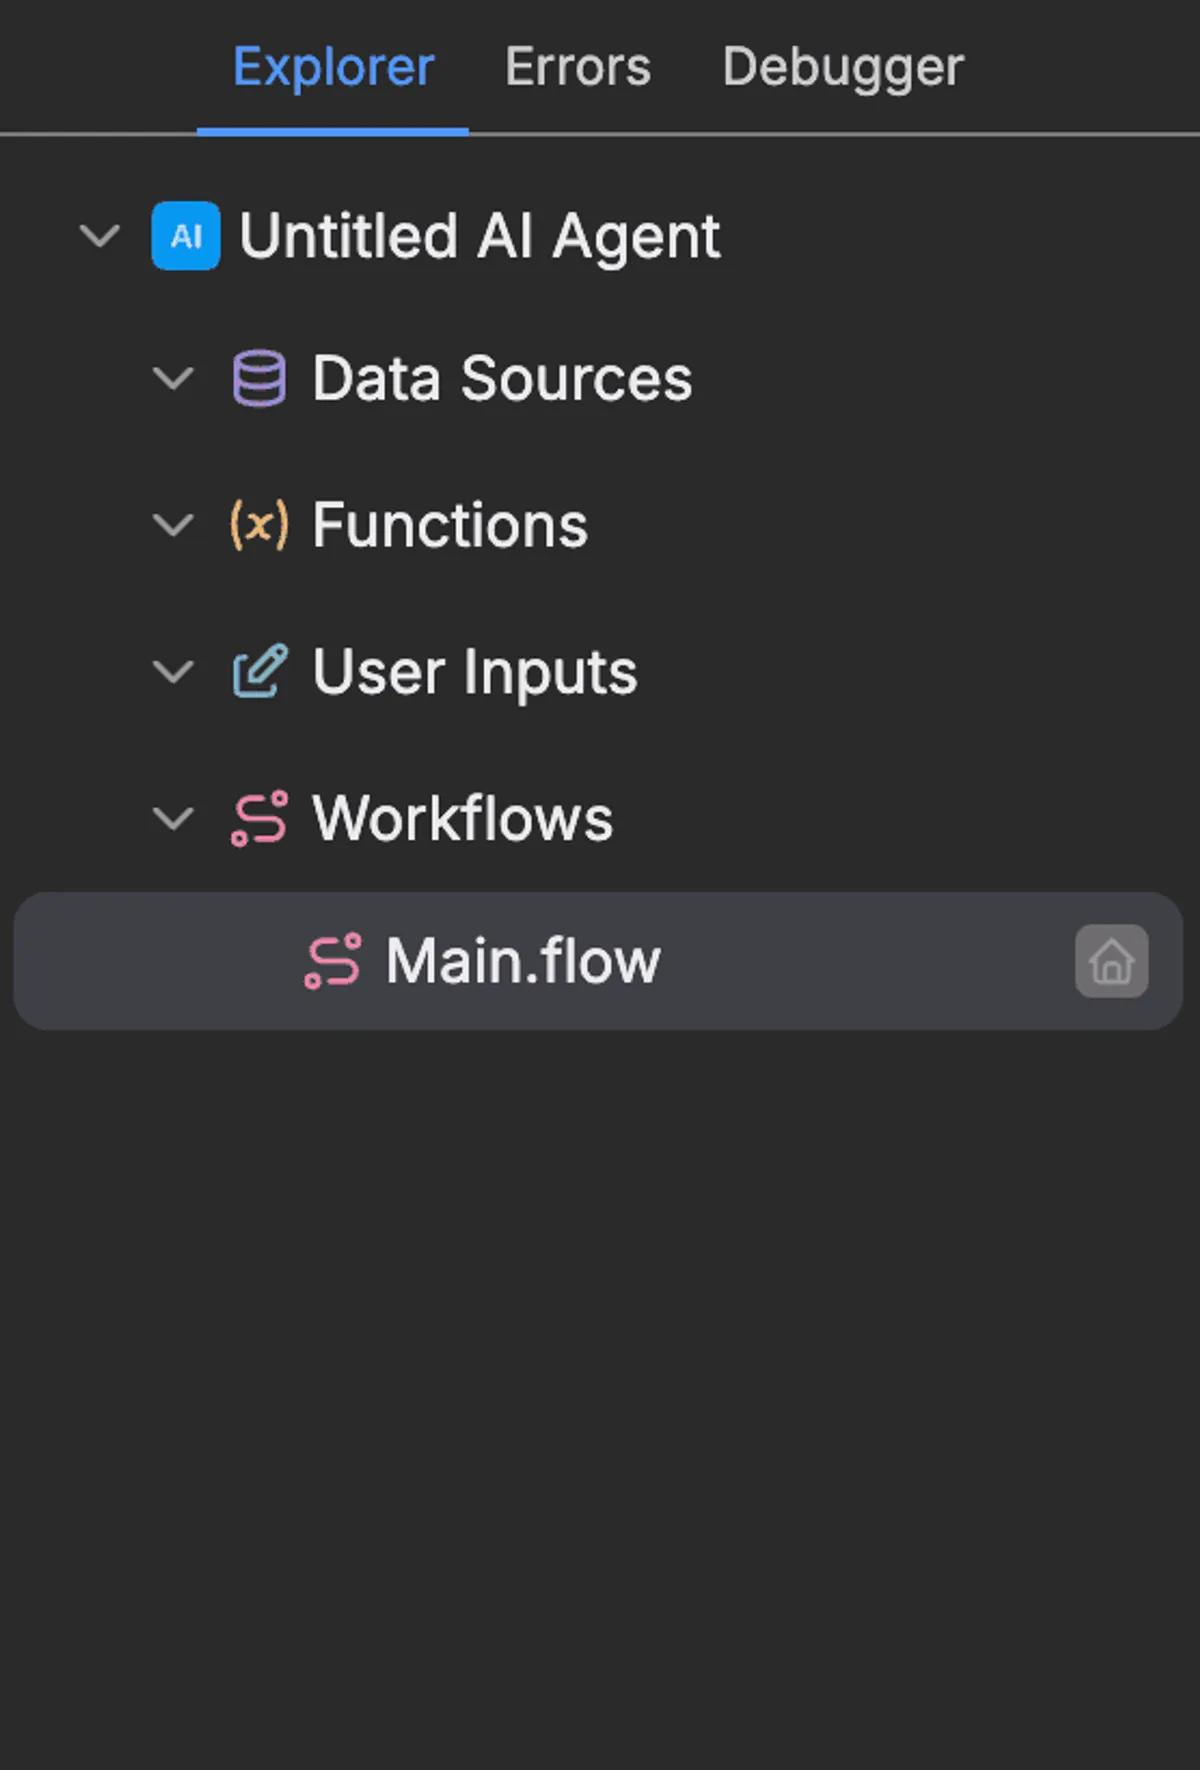Screen dimensions: 1200x1770
Task: Collapse the Untitled AI Agent tree
Action: click(100, 236)
